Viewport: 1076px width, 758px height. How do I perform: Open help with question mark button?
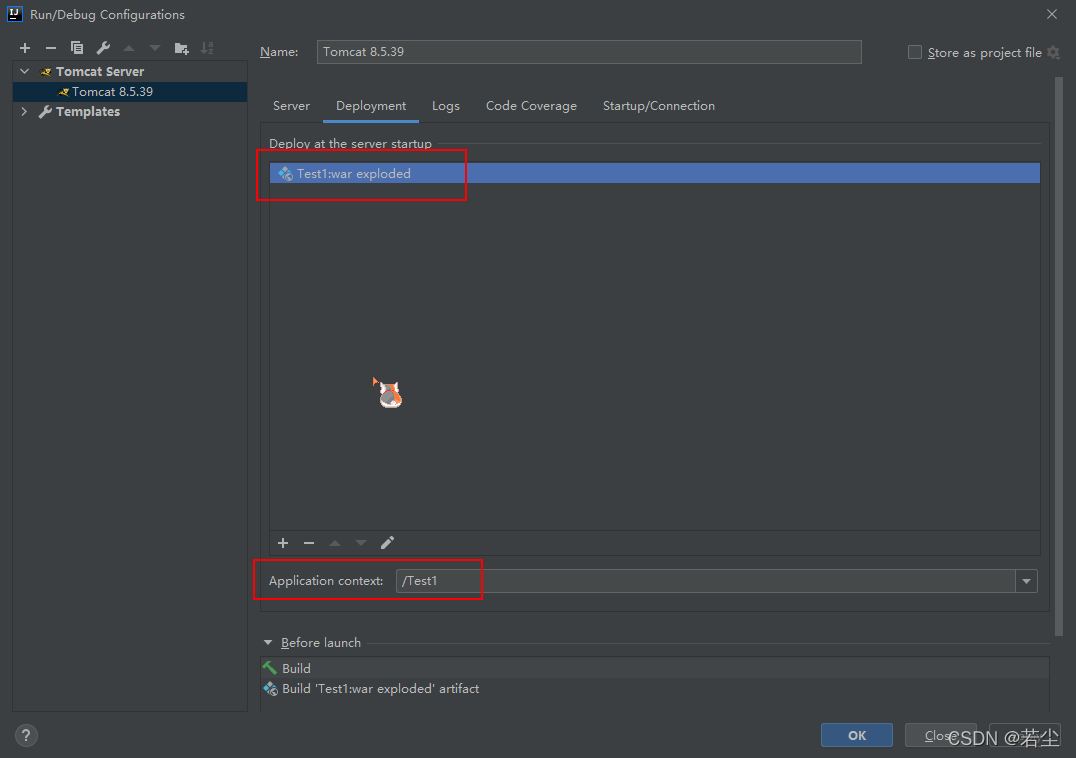click(25, 735)
